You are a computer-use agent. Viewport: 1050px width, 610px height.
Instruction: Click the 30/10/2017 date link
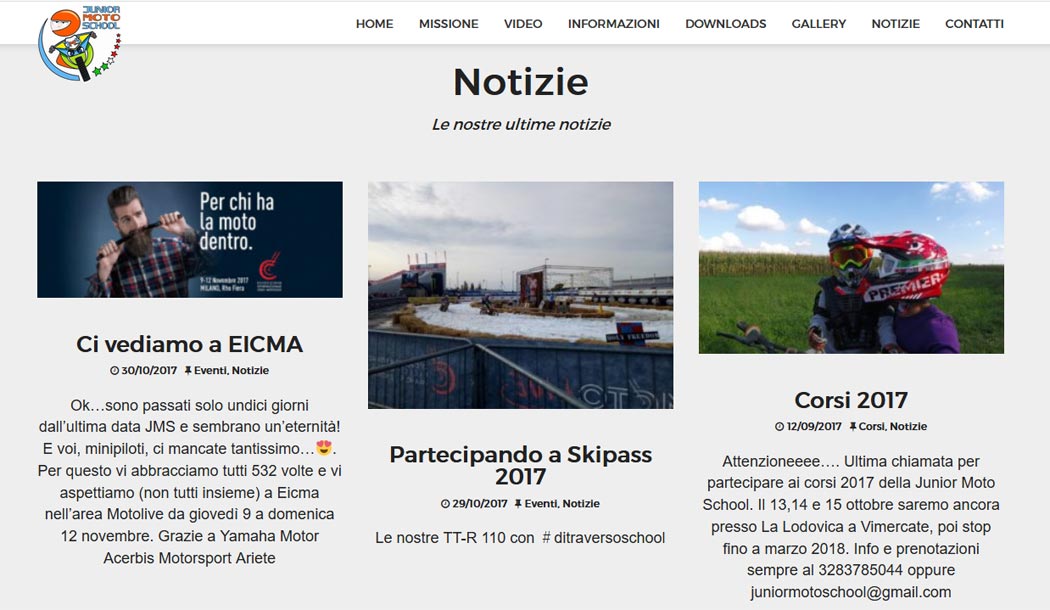click(x=149, y=371)
